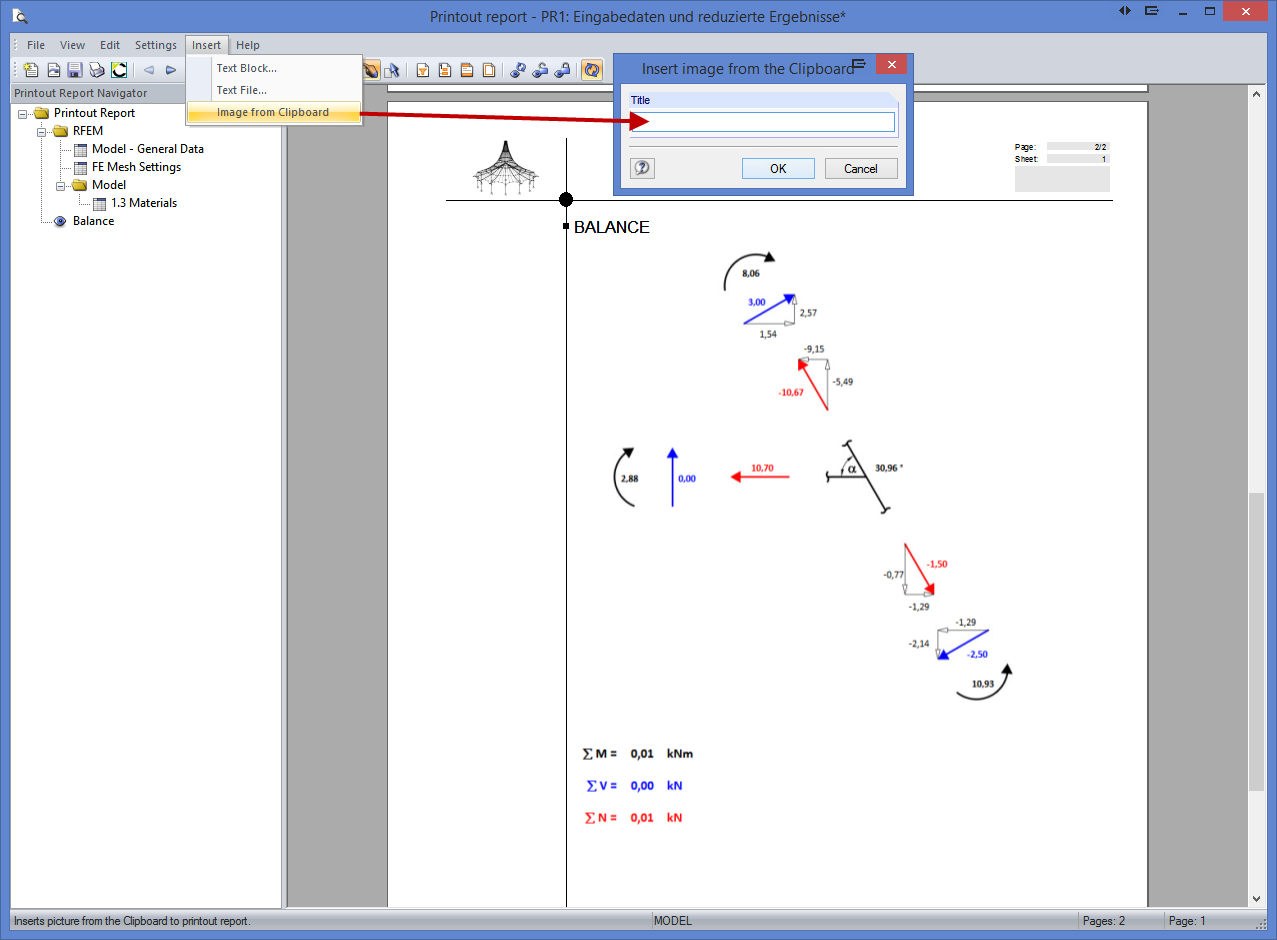Click the table icon beside FE Mesh Settings

point(81,167)
